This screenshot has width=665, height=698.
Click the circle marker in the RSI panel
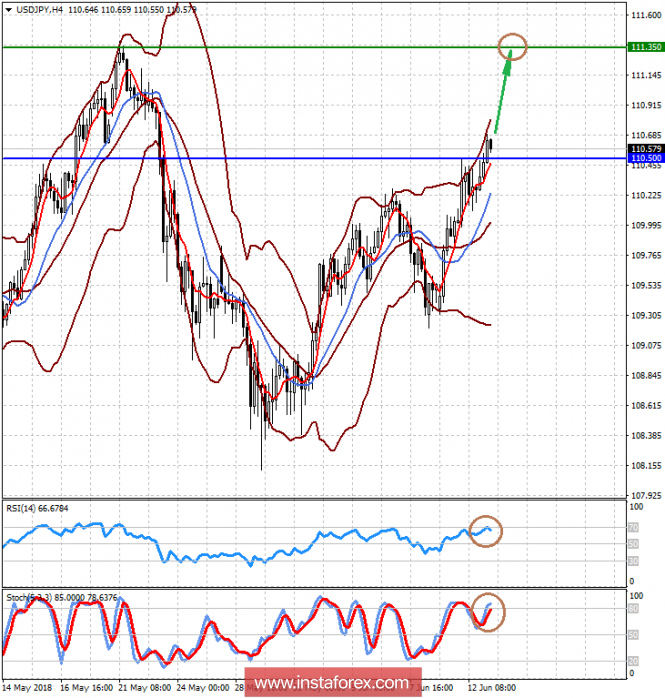click(x=487, y=531)
